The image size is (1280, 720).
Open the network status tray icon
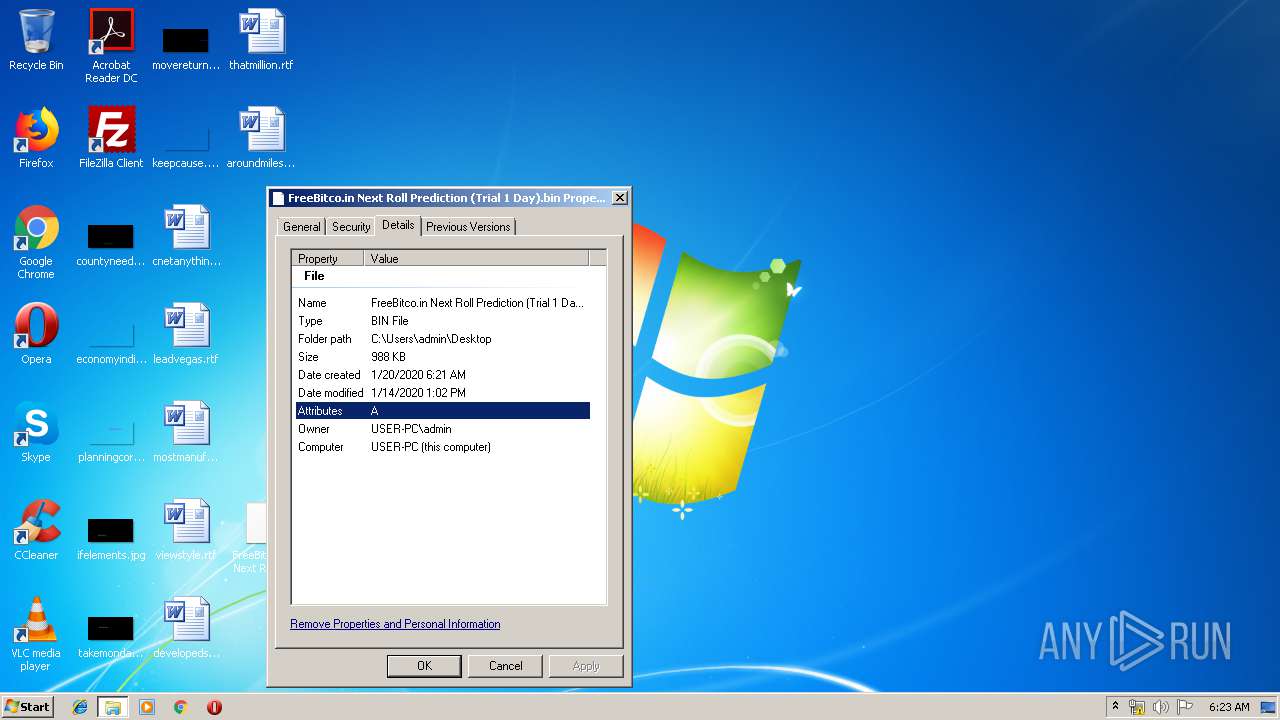coord(1137,707)
